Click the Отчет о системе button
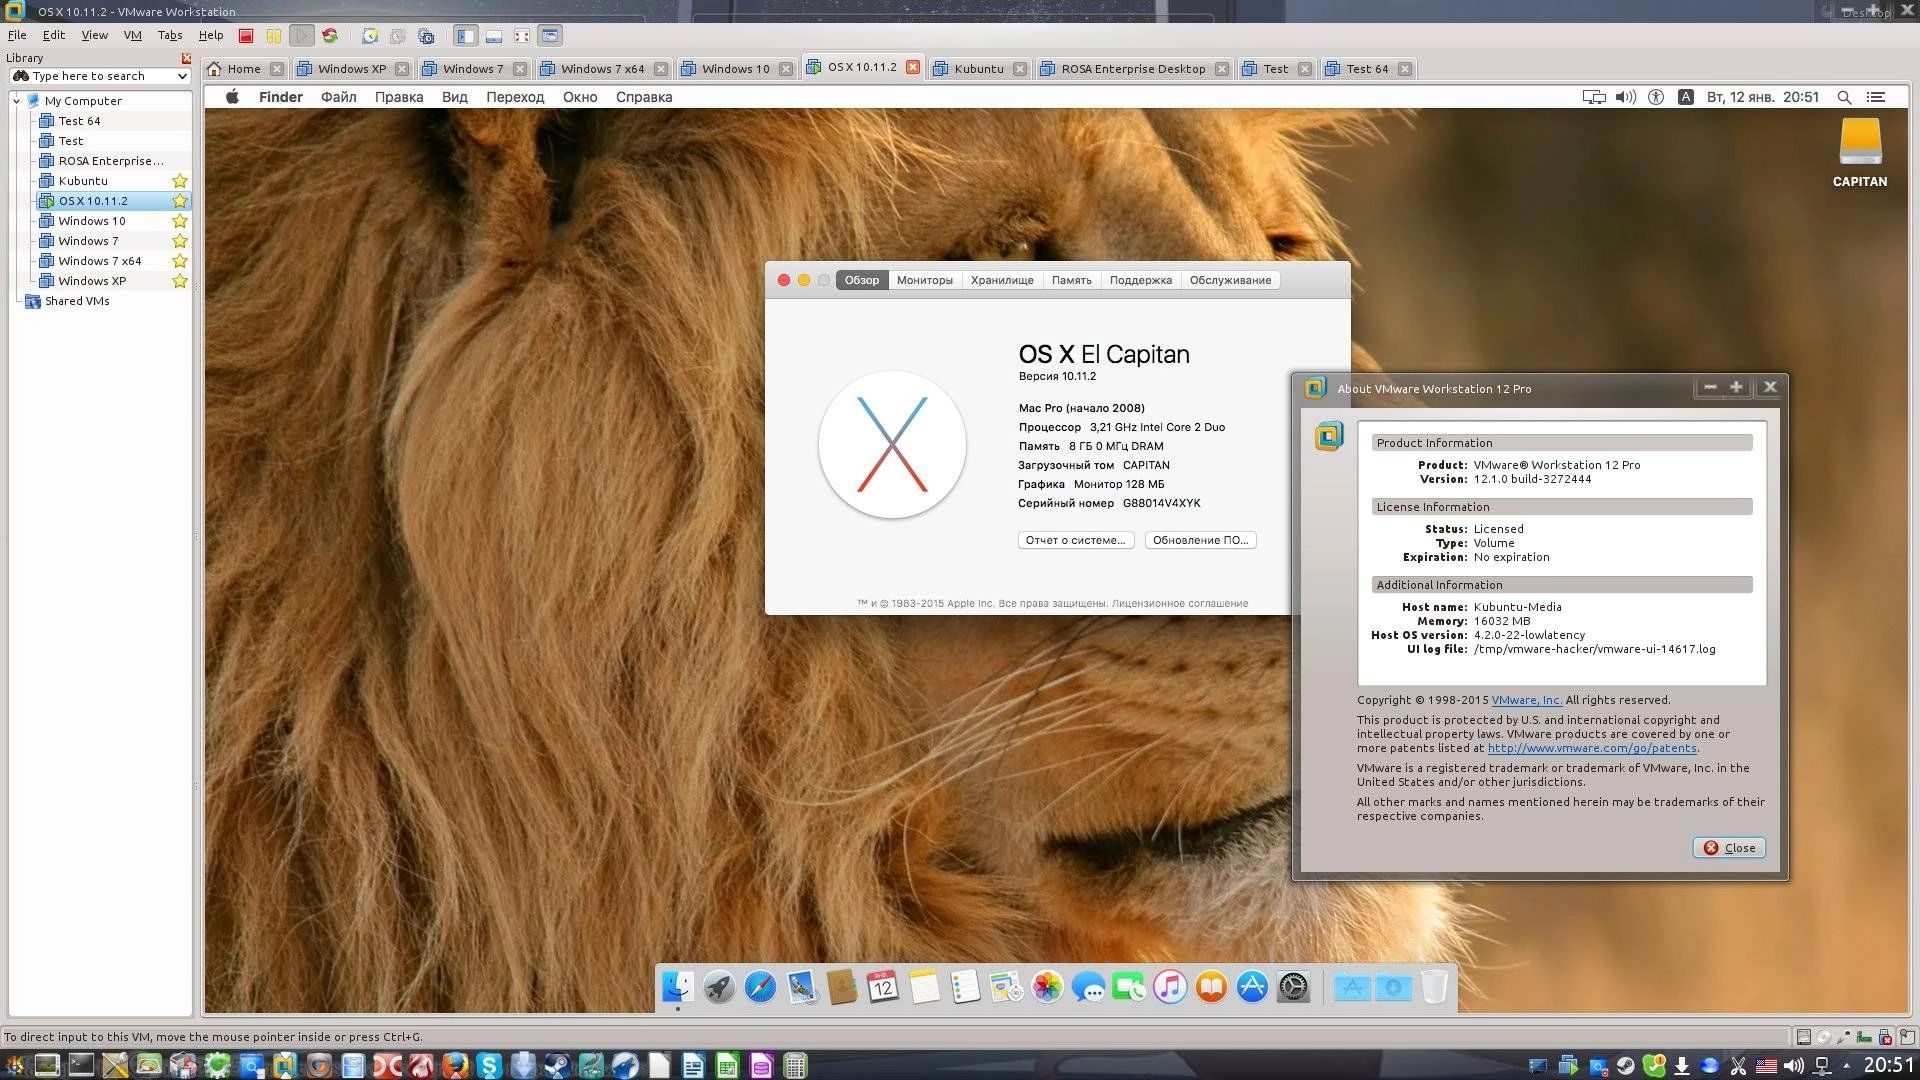Screen dimensions: 1920x1080 coord(1075,540)
